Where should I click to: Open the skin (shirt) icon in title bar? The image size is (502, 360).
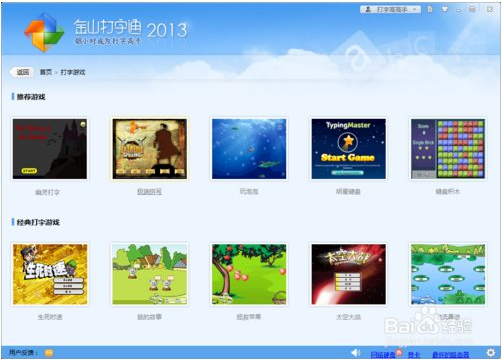tap(445, 9)
